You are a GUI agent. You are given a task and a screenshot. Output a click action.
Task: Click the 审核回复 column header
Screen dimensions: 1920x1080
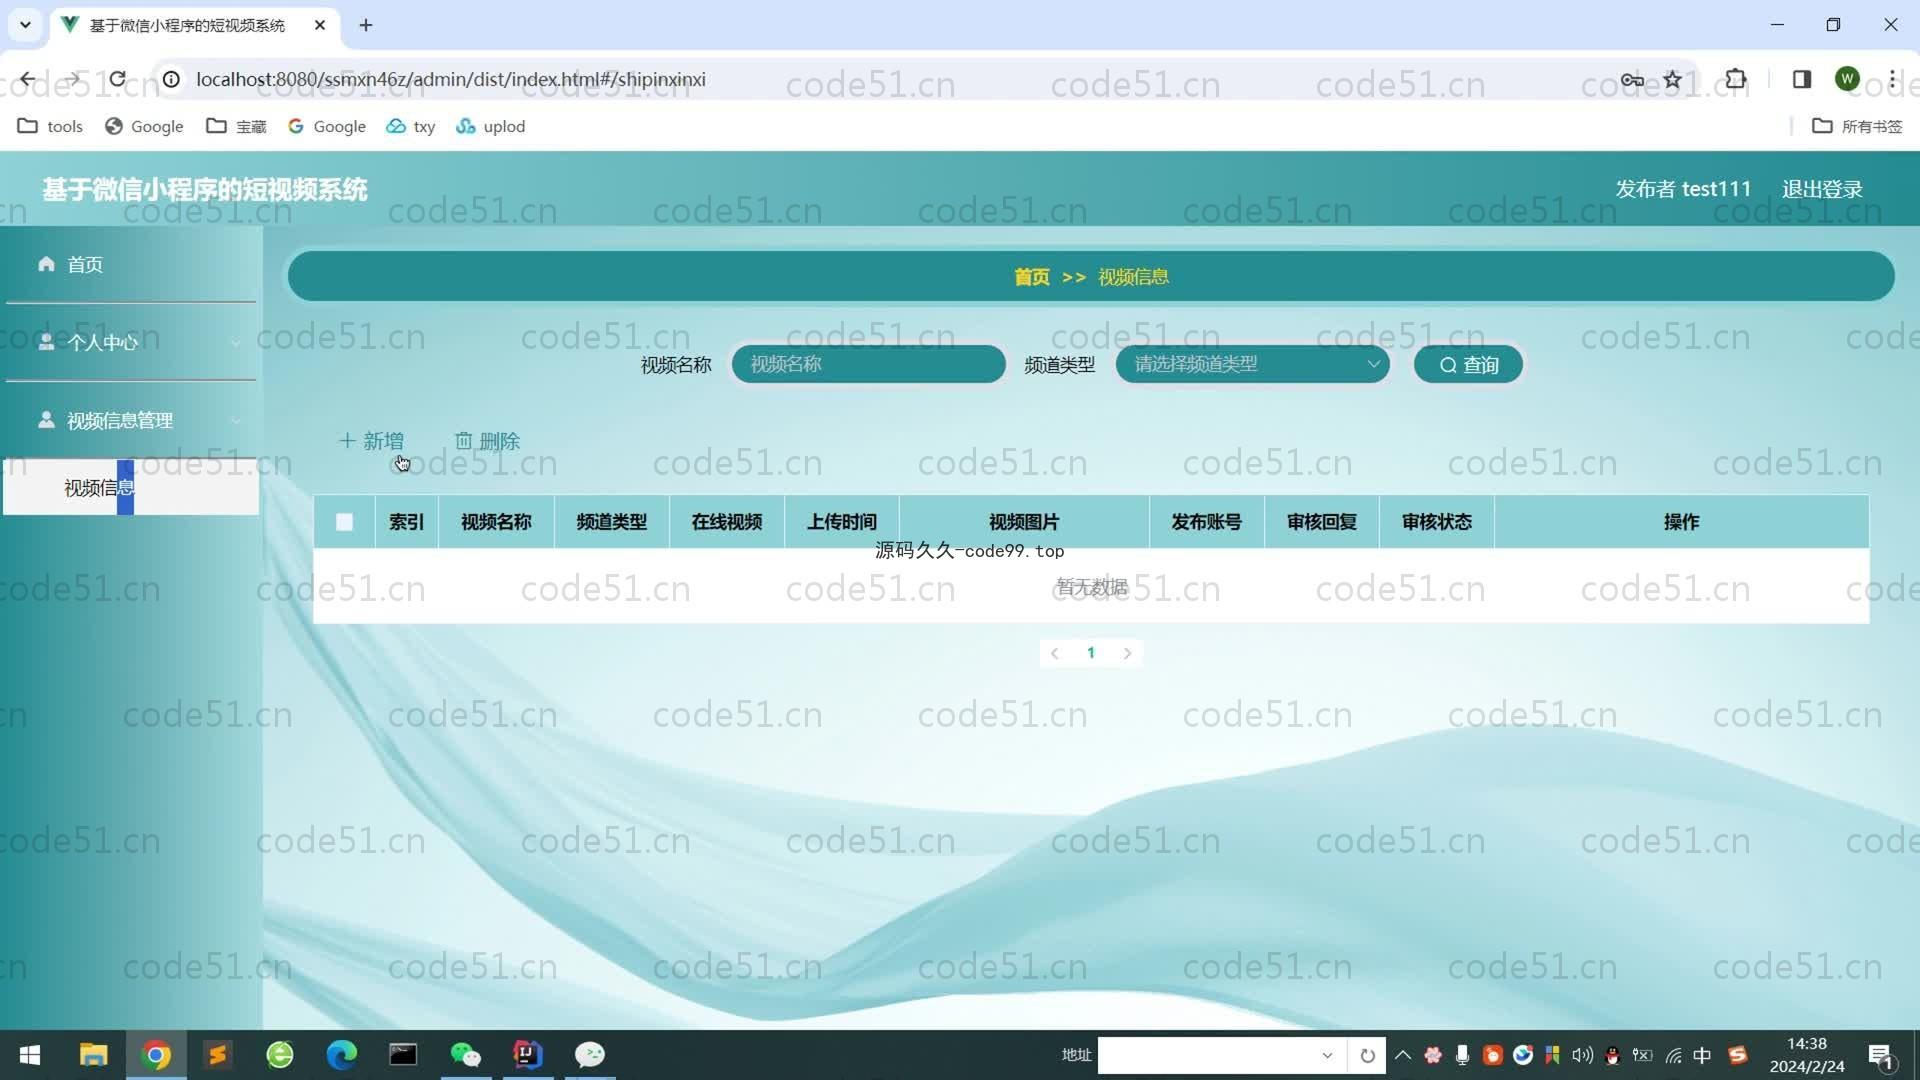[x=1321, y=522]
